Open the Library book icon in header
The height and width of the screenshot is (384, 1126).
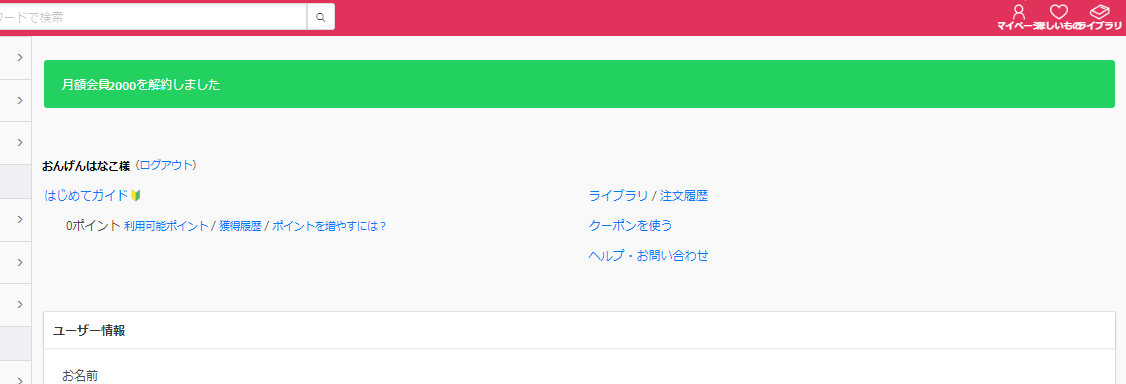(1099, 17)
